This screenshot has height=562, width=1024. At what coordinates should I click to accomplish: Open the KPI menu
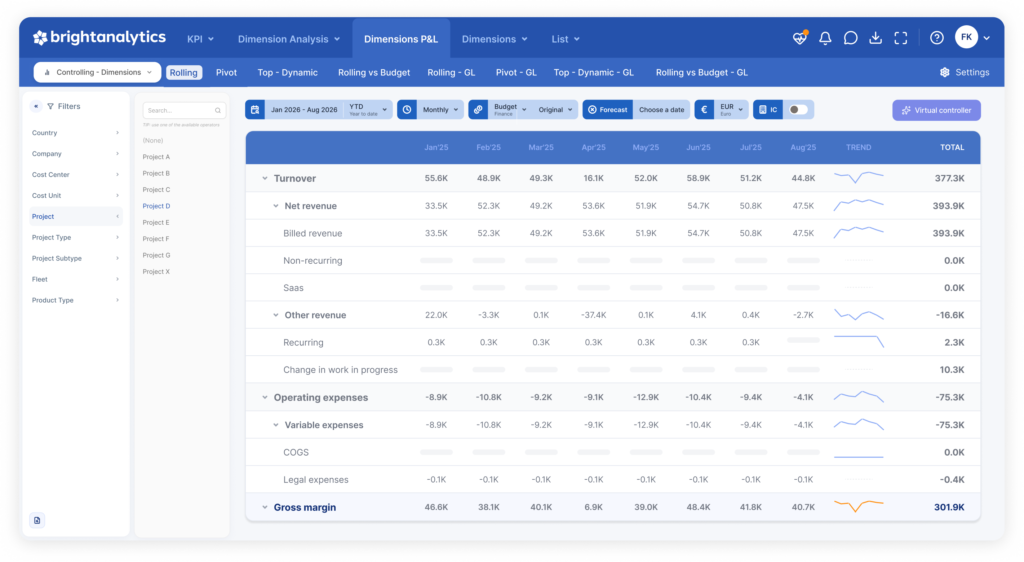200,39
